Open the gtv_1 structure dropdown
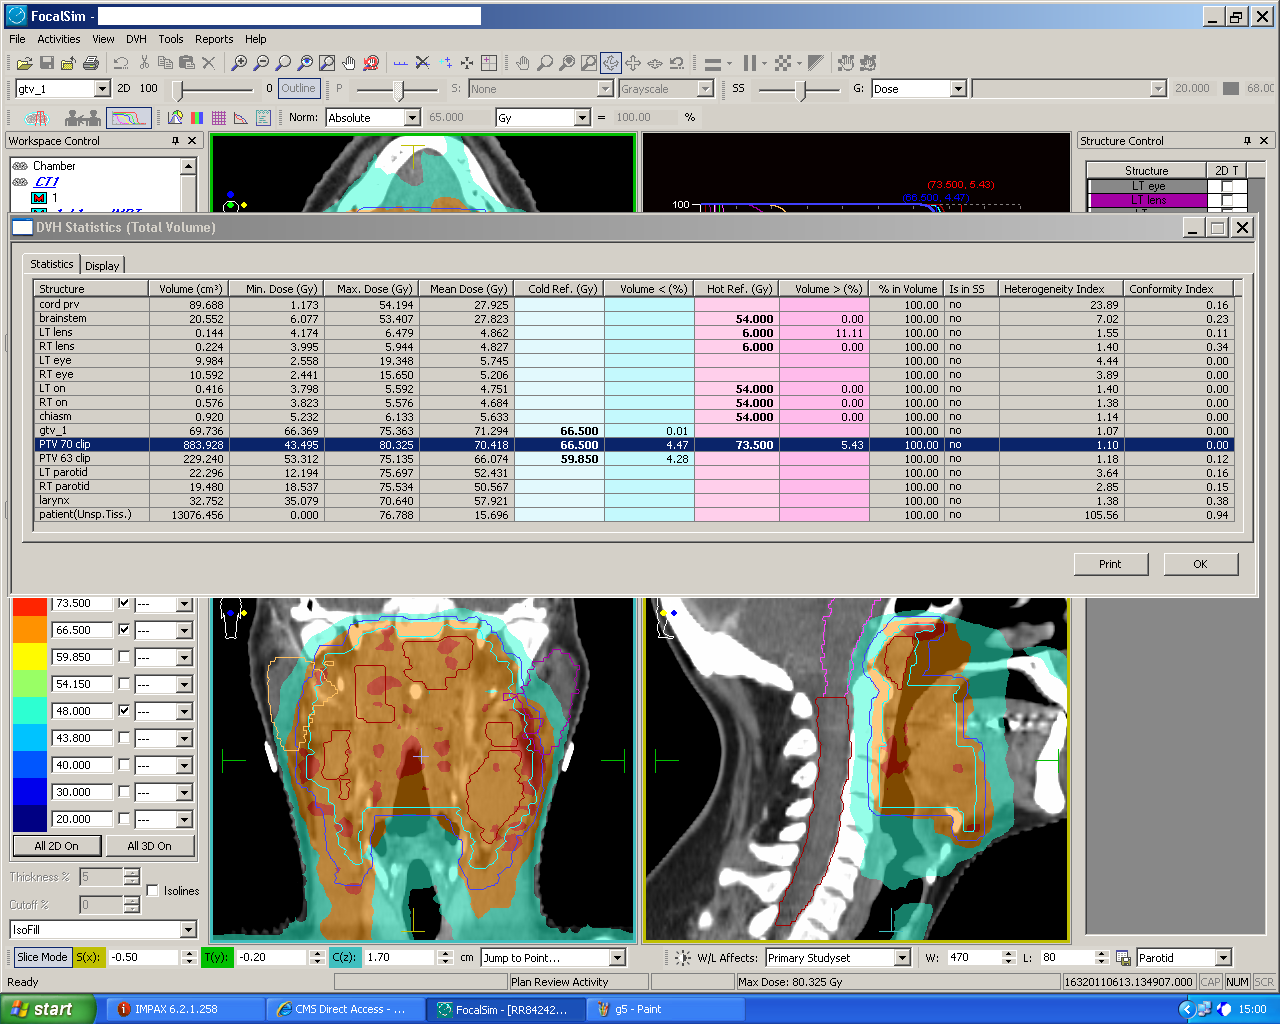 102,89
